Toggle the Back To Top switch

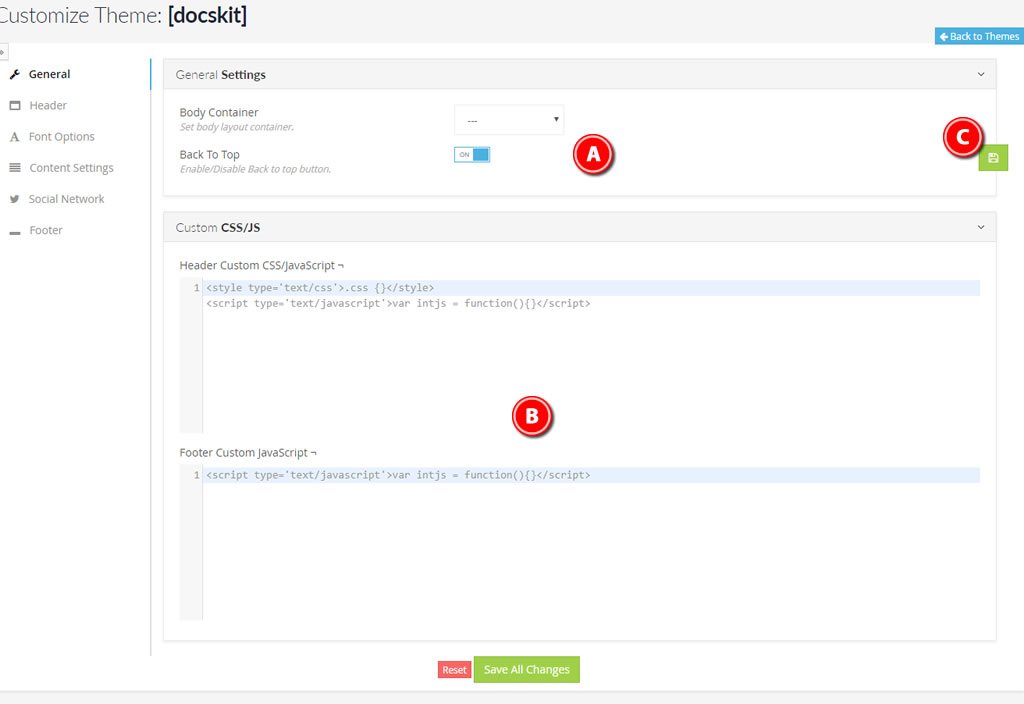pos(472,155)
